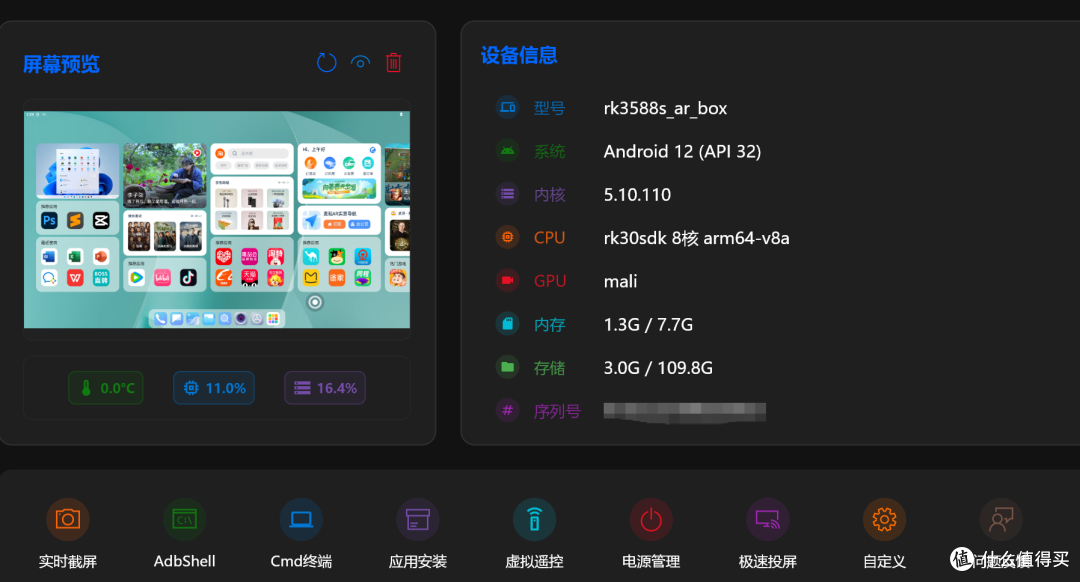Toggle the eye icon in screen preview
This screenshot has height=582, width=1080.
[360, 63]
